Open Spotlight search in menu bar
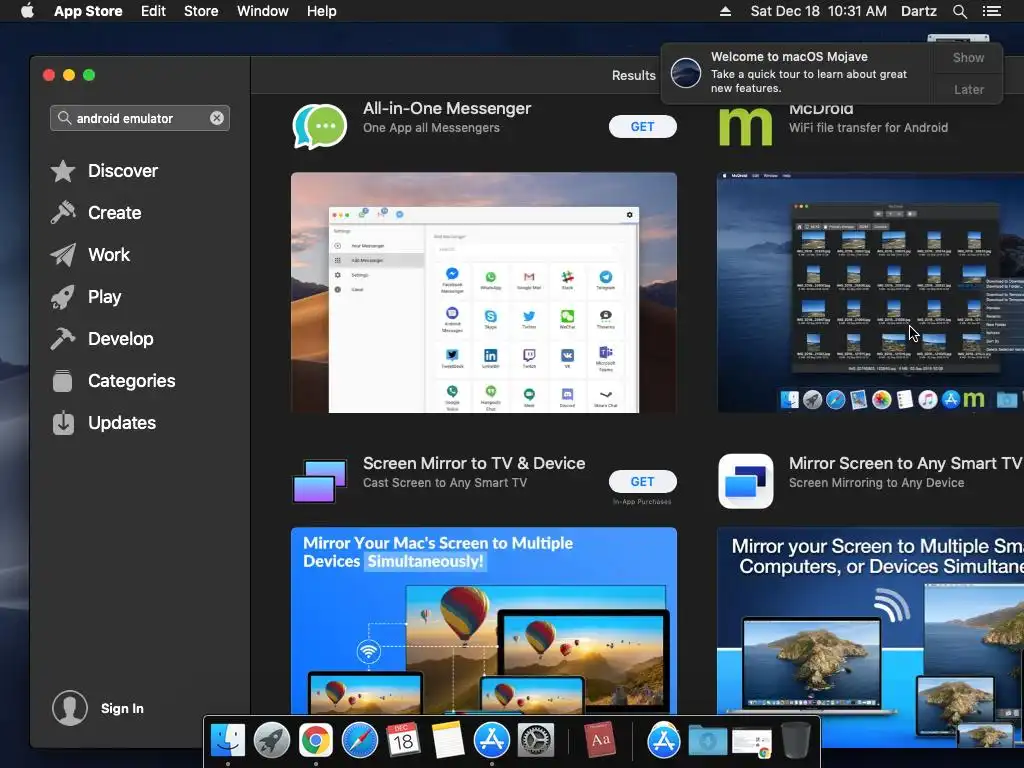The width and height of the screenshot is (1024, 768). click(959, 11)
